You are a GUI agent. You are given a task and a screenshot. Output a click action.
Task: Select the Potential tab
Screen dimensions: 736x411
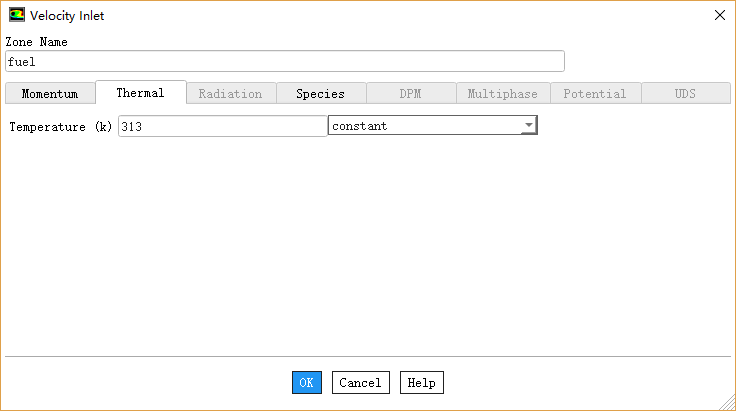pos(594,94)
